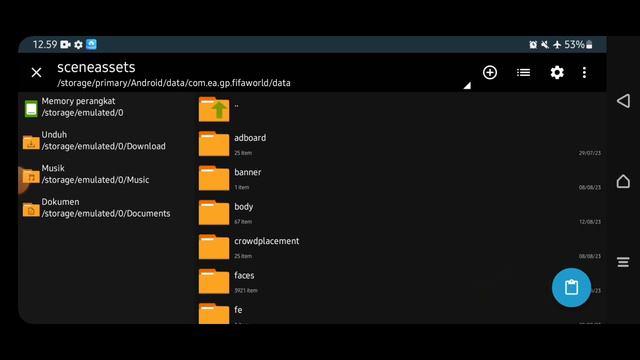The height and width of the screenshot is (360, 640).
Task: Click the 'faces' folder name
Action: 244,276
